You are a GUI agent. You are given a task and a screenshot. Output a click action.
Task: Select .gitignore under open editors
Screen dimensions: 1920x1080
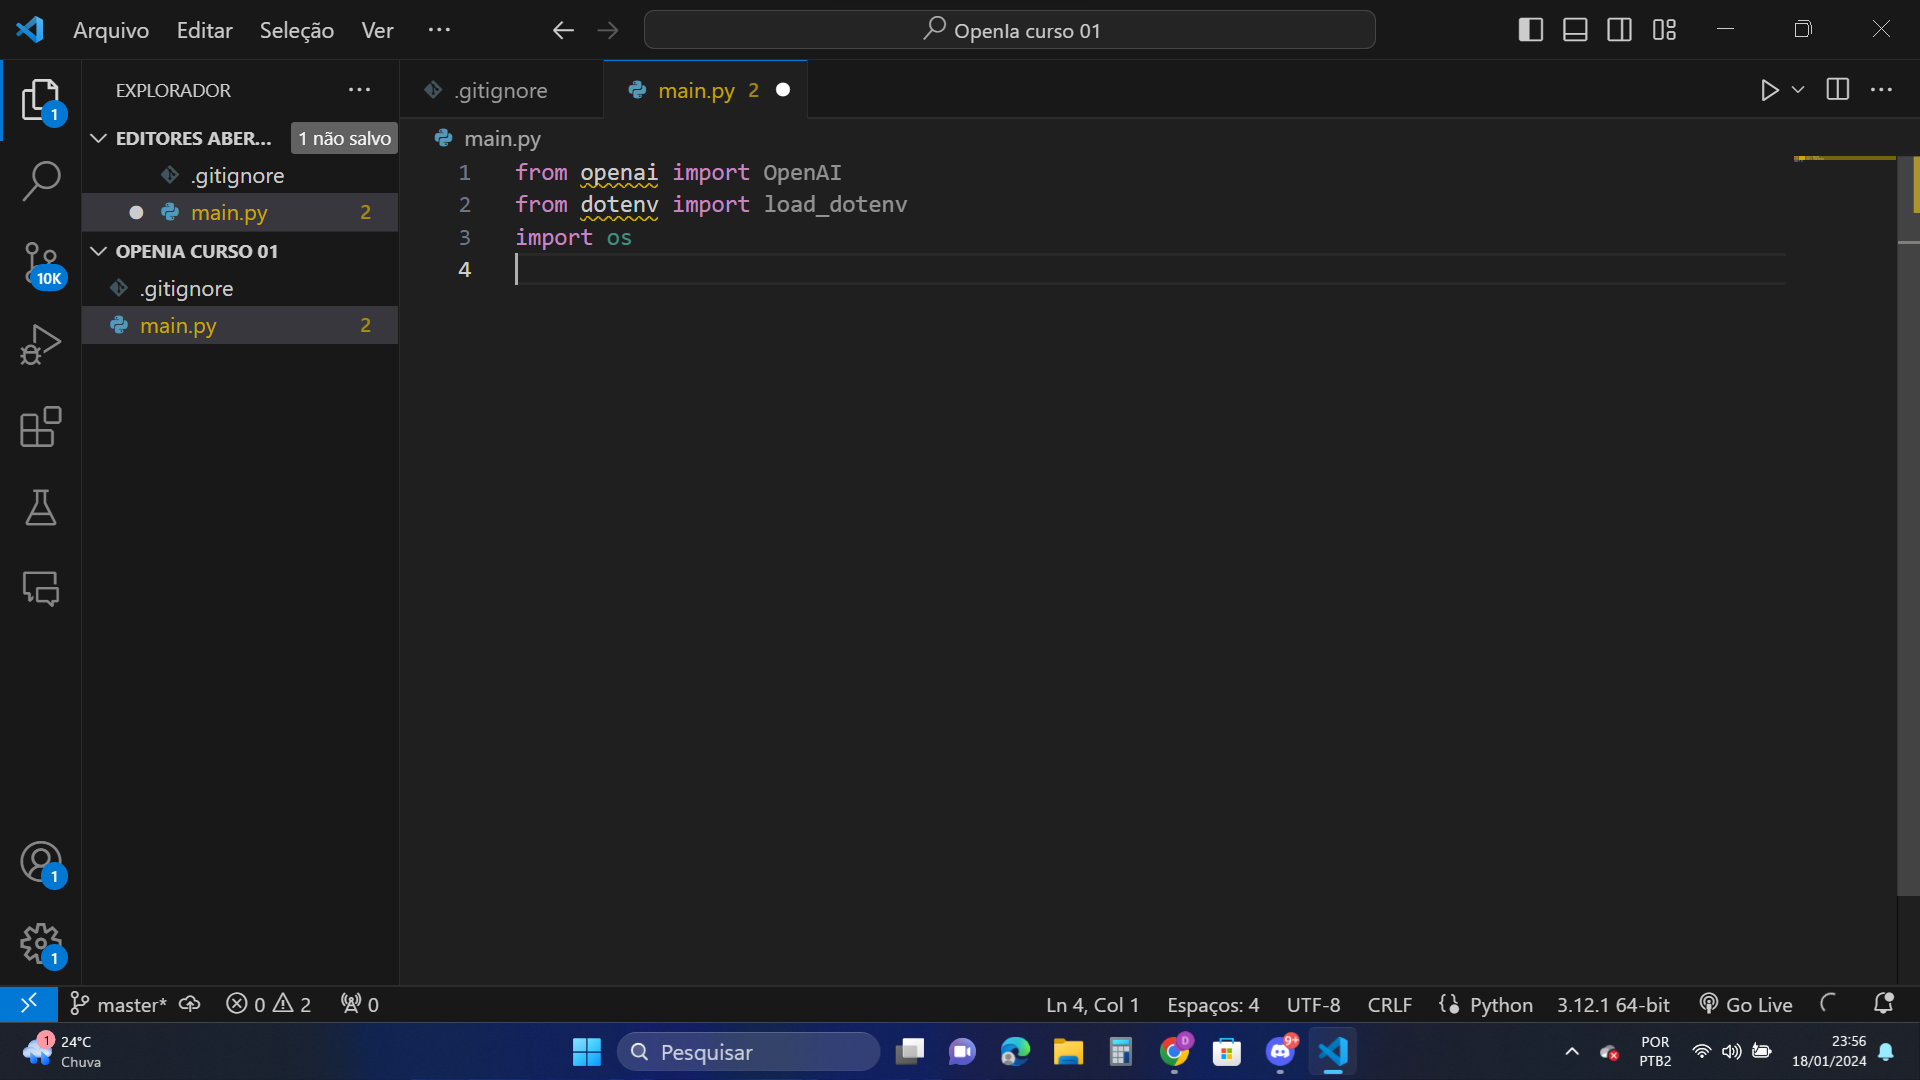click(240, 175)
